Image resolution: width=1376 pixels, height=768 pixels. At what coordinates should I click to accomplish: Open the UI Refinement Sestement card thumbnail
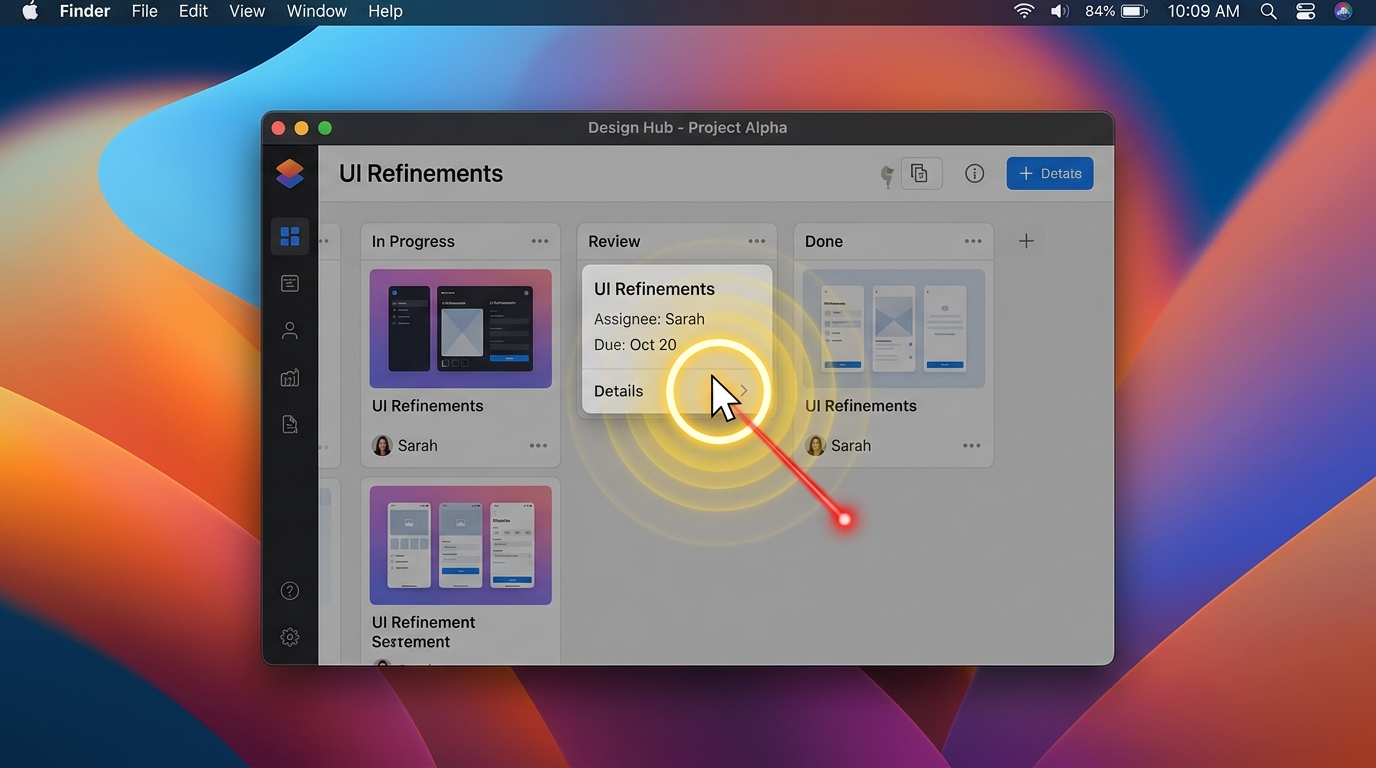tap(461, 545)
